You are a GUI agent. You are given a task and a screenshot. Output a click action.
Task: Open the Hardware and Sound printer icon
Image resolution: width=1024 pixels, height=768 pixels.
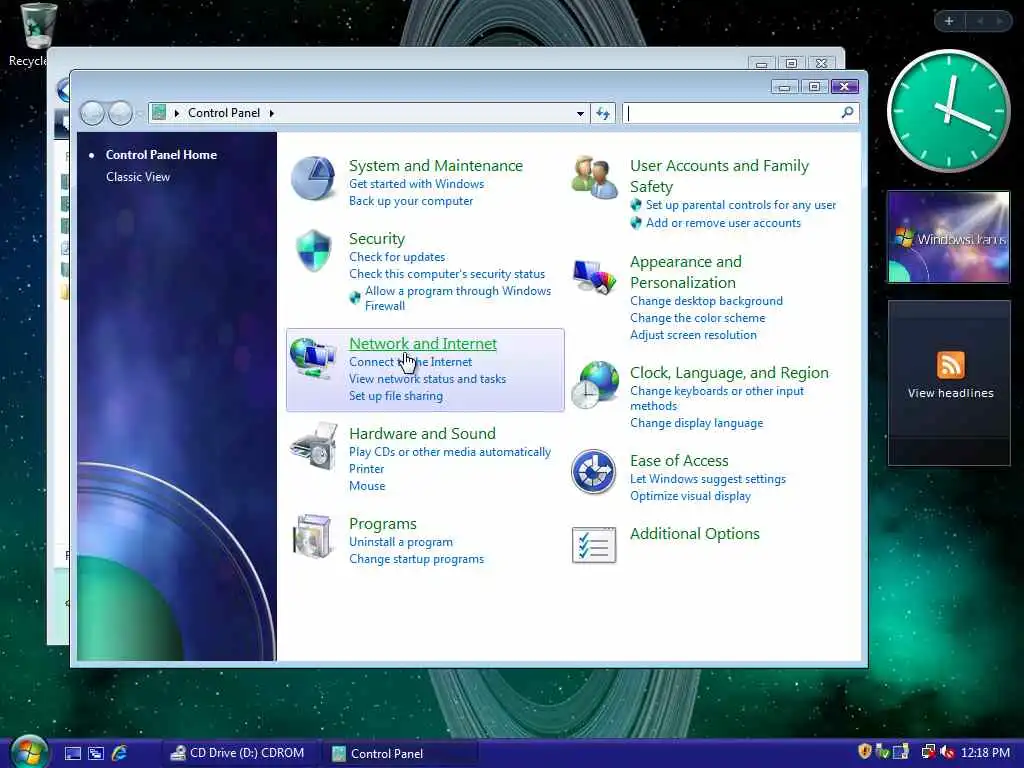[x=314, y=446]
